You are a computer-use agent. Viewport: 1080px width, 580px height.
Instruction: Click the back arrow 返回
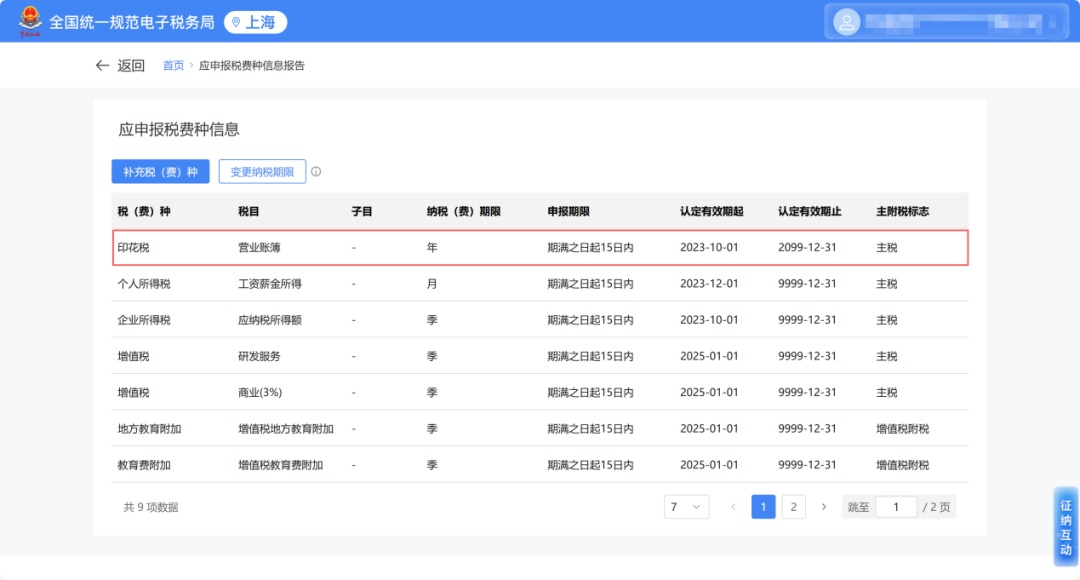pos(119,65)
